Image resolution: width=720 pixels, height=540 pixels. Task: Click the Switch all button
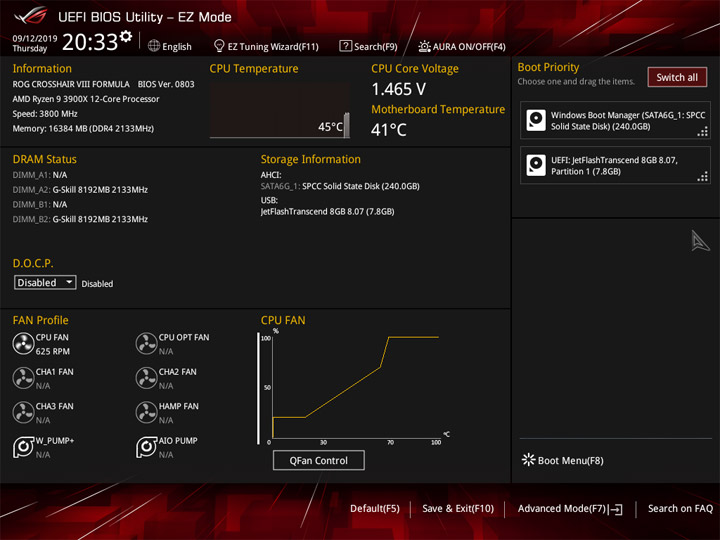point(677,77)
